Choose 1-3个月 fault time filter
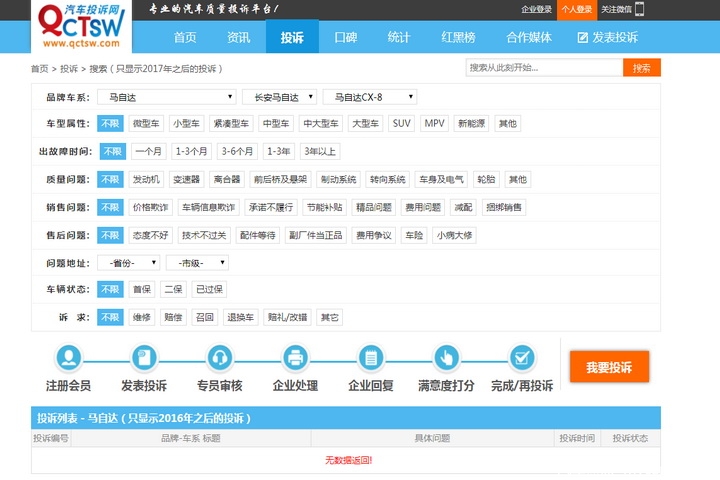Image resolution: width=720 pixels, height=480 pixels. [x=191, y=152]
